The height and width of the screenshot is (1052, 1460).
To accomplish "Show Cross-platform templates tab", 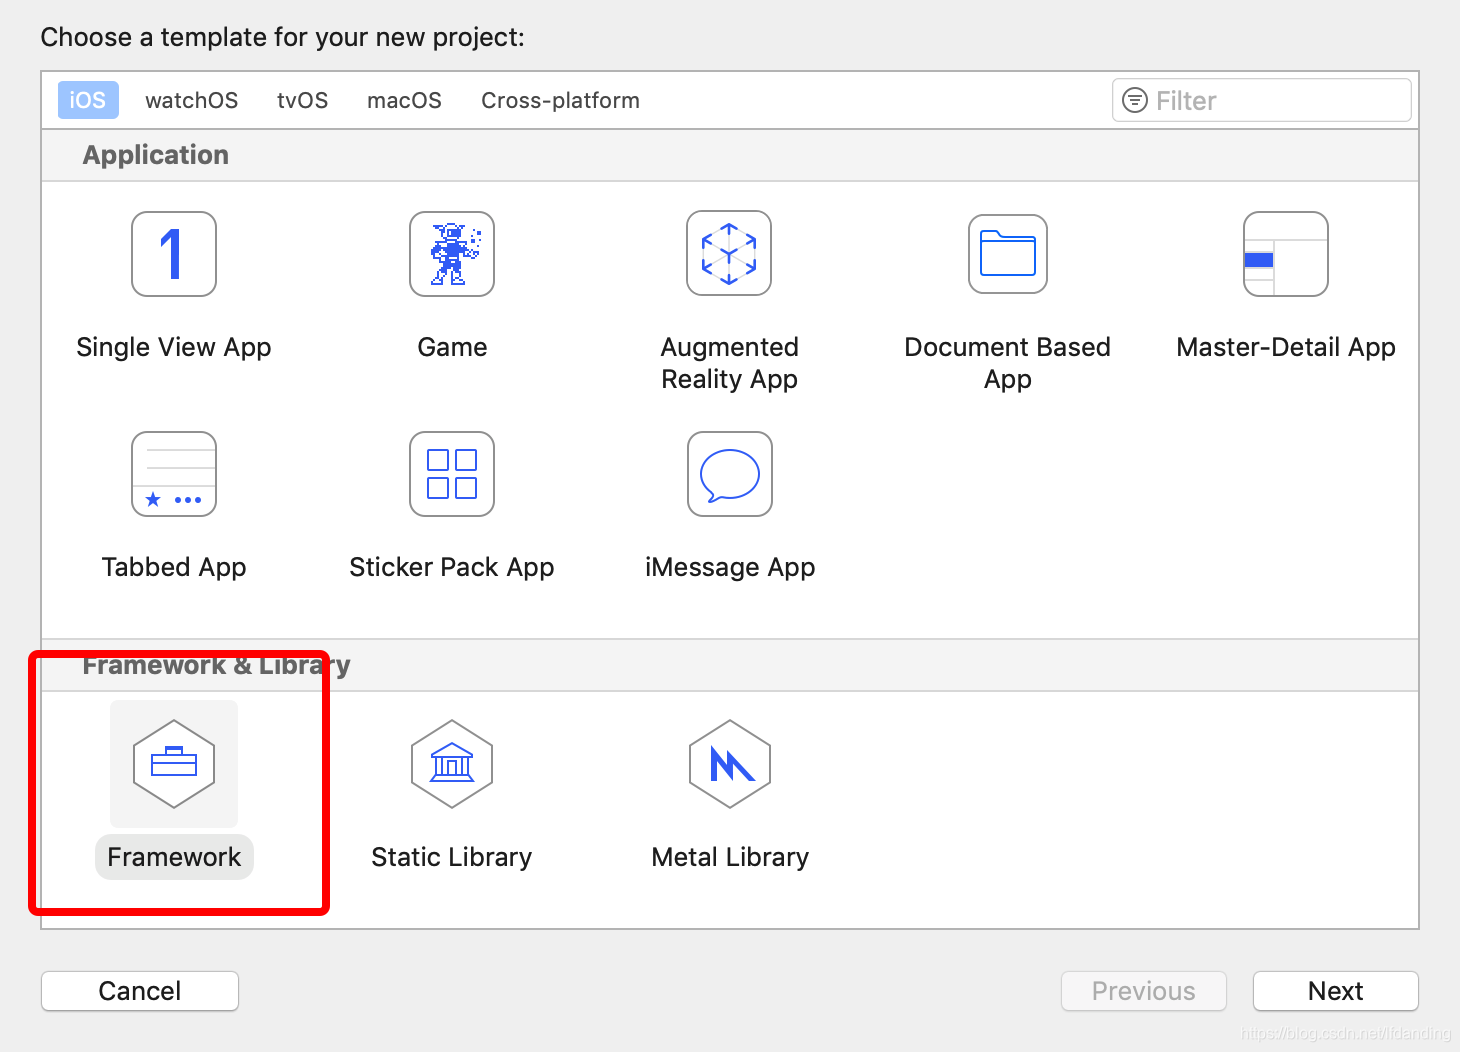I will coord(560,100).
